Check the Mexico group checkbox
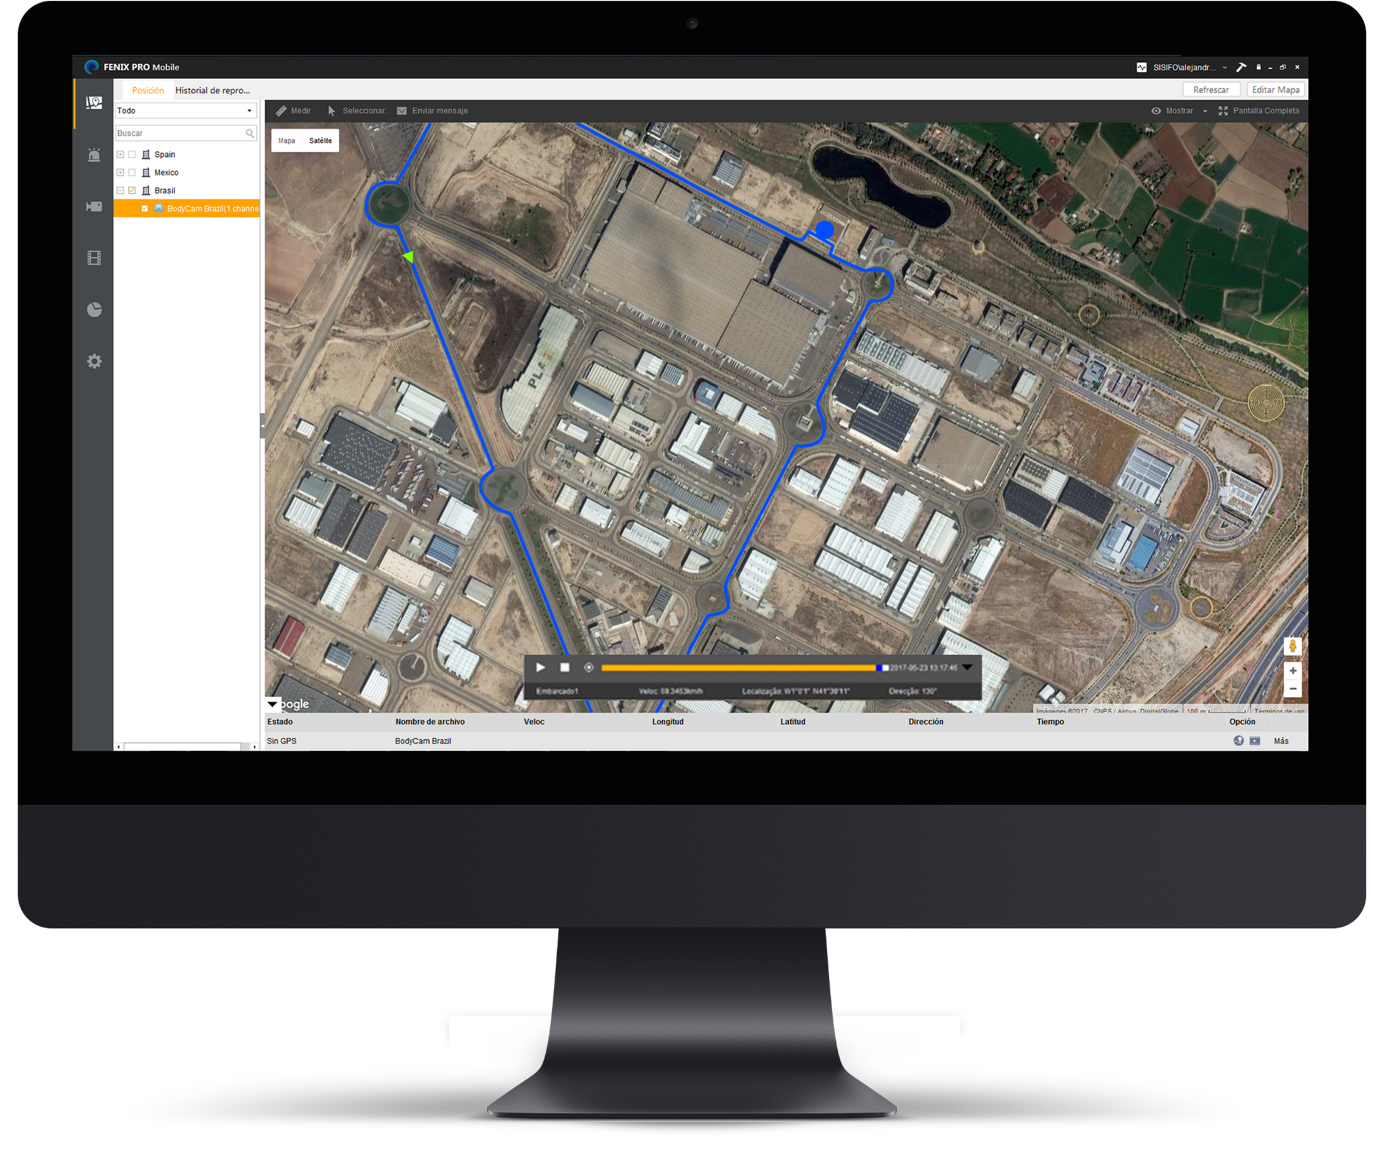The width and height of the screenshot is (1373, 1154). pyautogui.click(x=132, y=173)
